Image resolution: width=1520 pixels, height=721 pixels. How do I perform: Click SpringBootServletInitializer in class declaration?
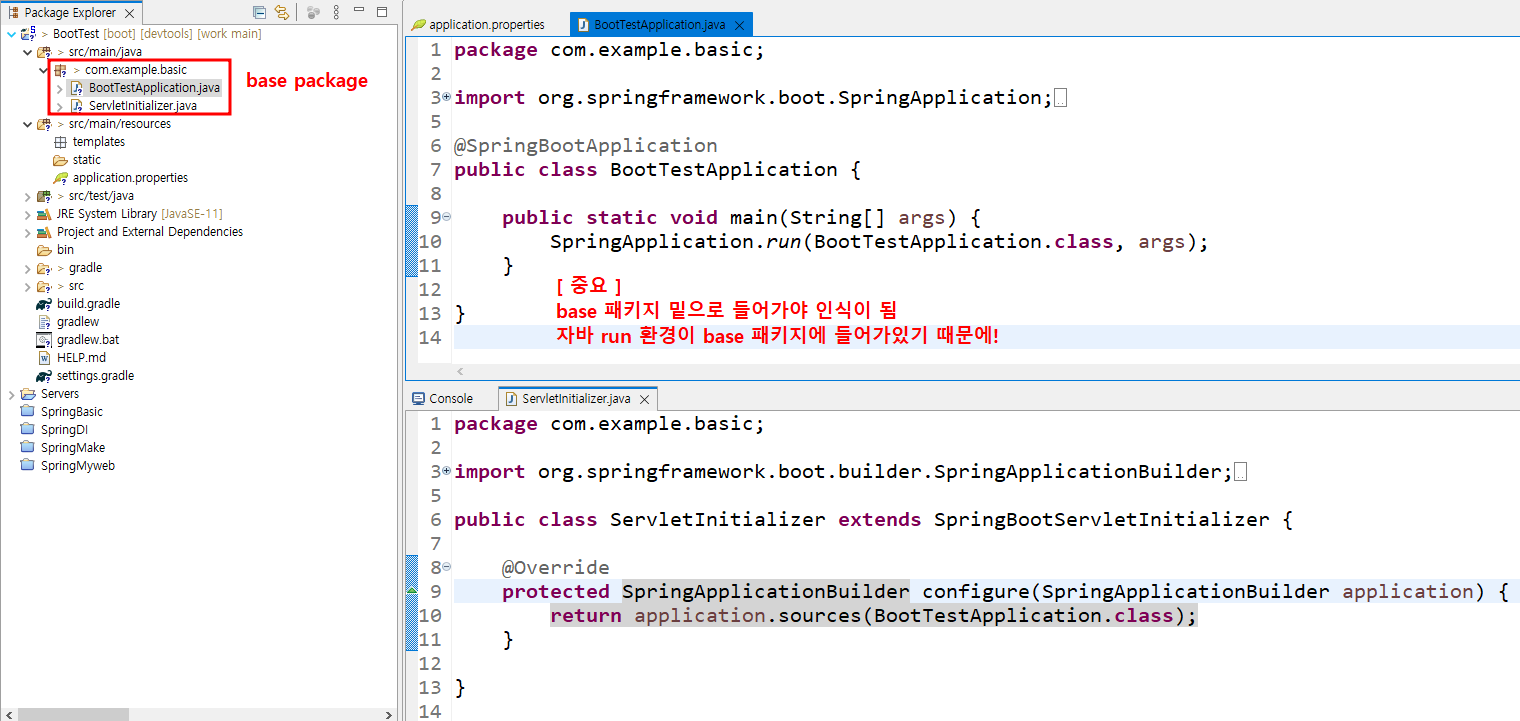pos(1102,519)
